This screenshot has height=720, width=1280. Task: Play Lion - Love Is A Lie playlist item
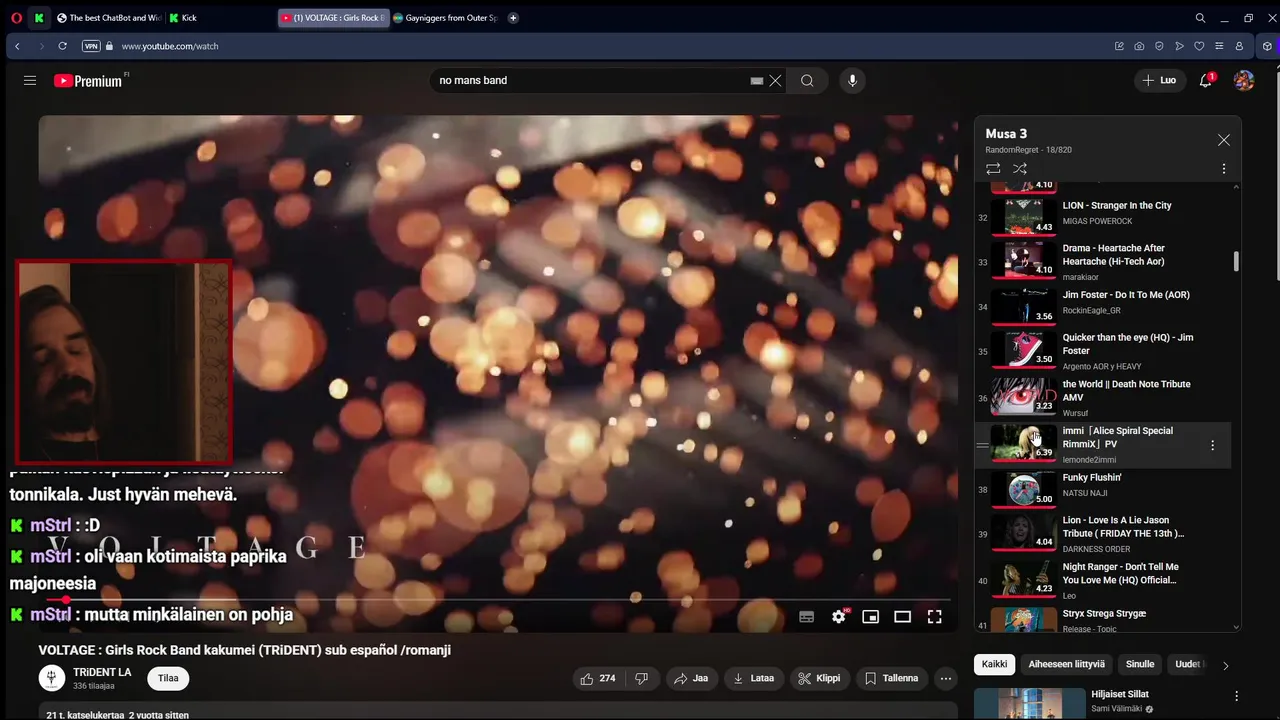tap(1104, 534)
